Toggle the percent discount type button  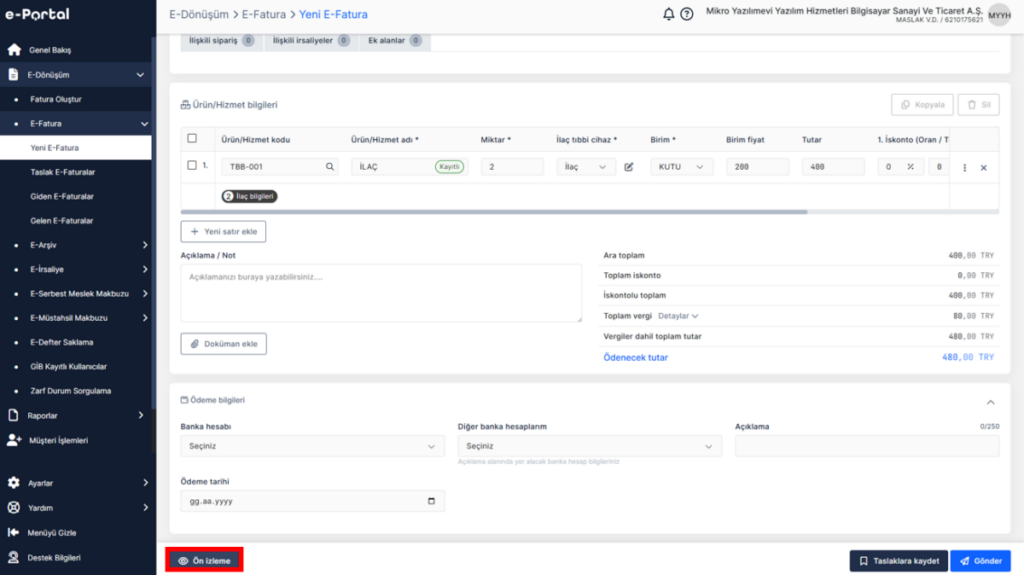tap(910, 167)
